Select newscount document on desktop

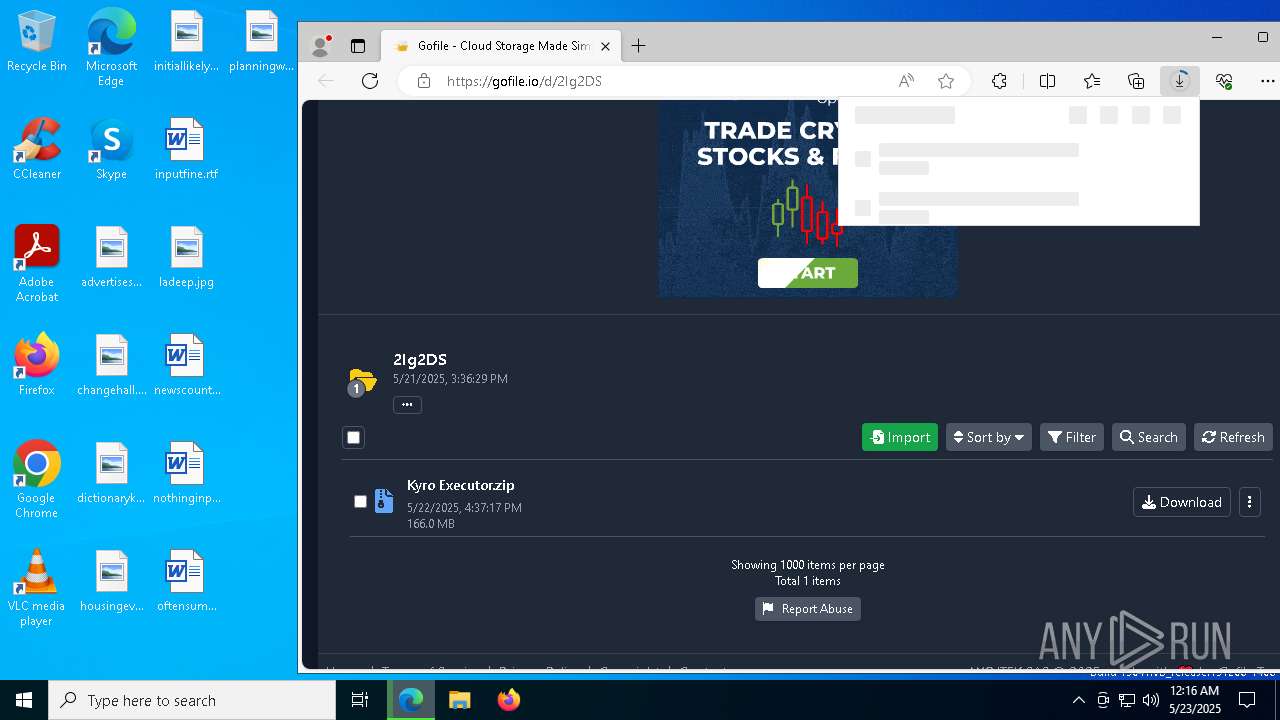click(186, 365)
